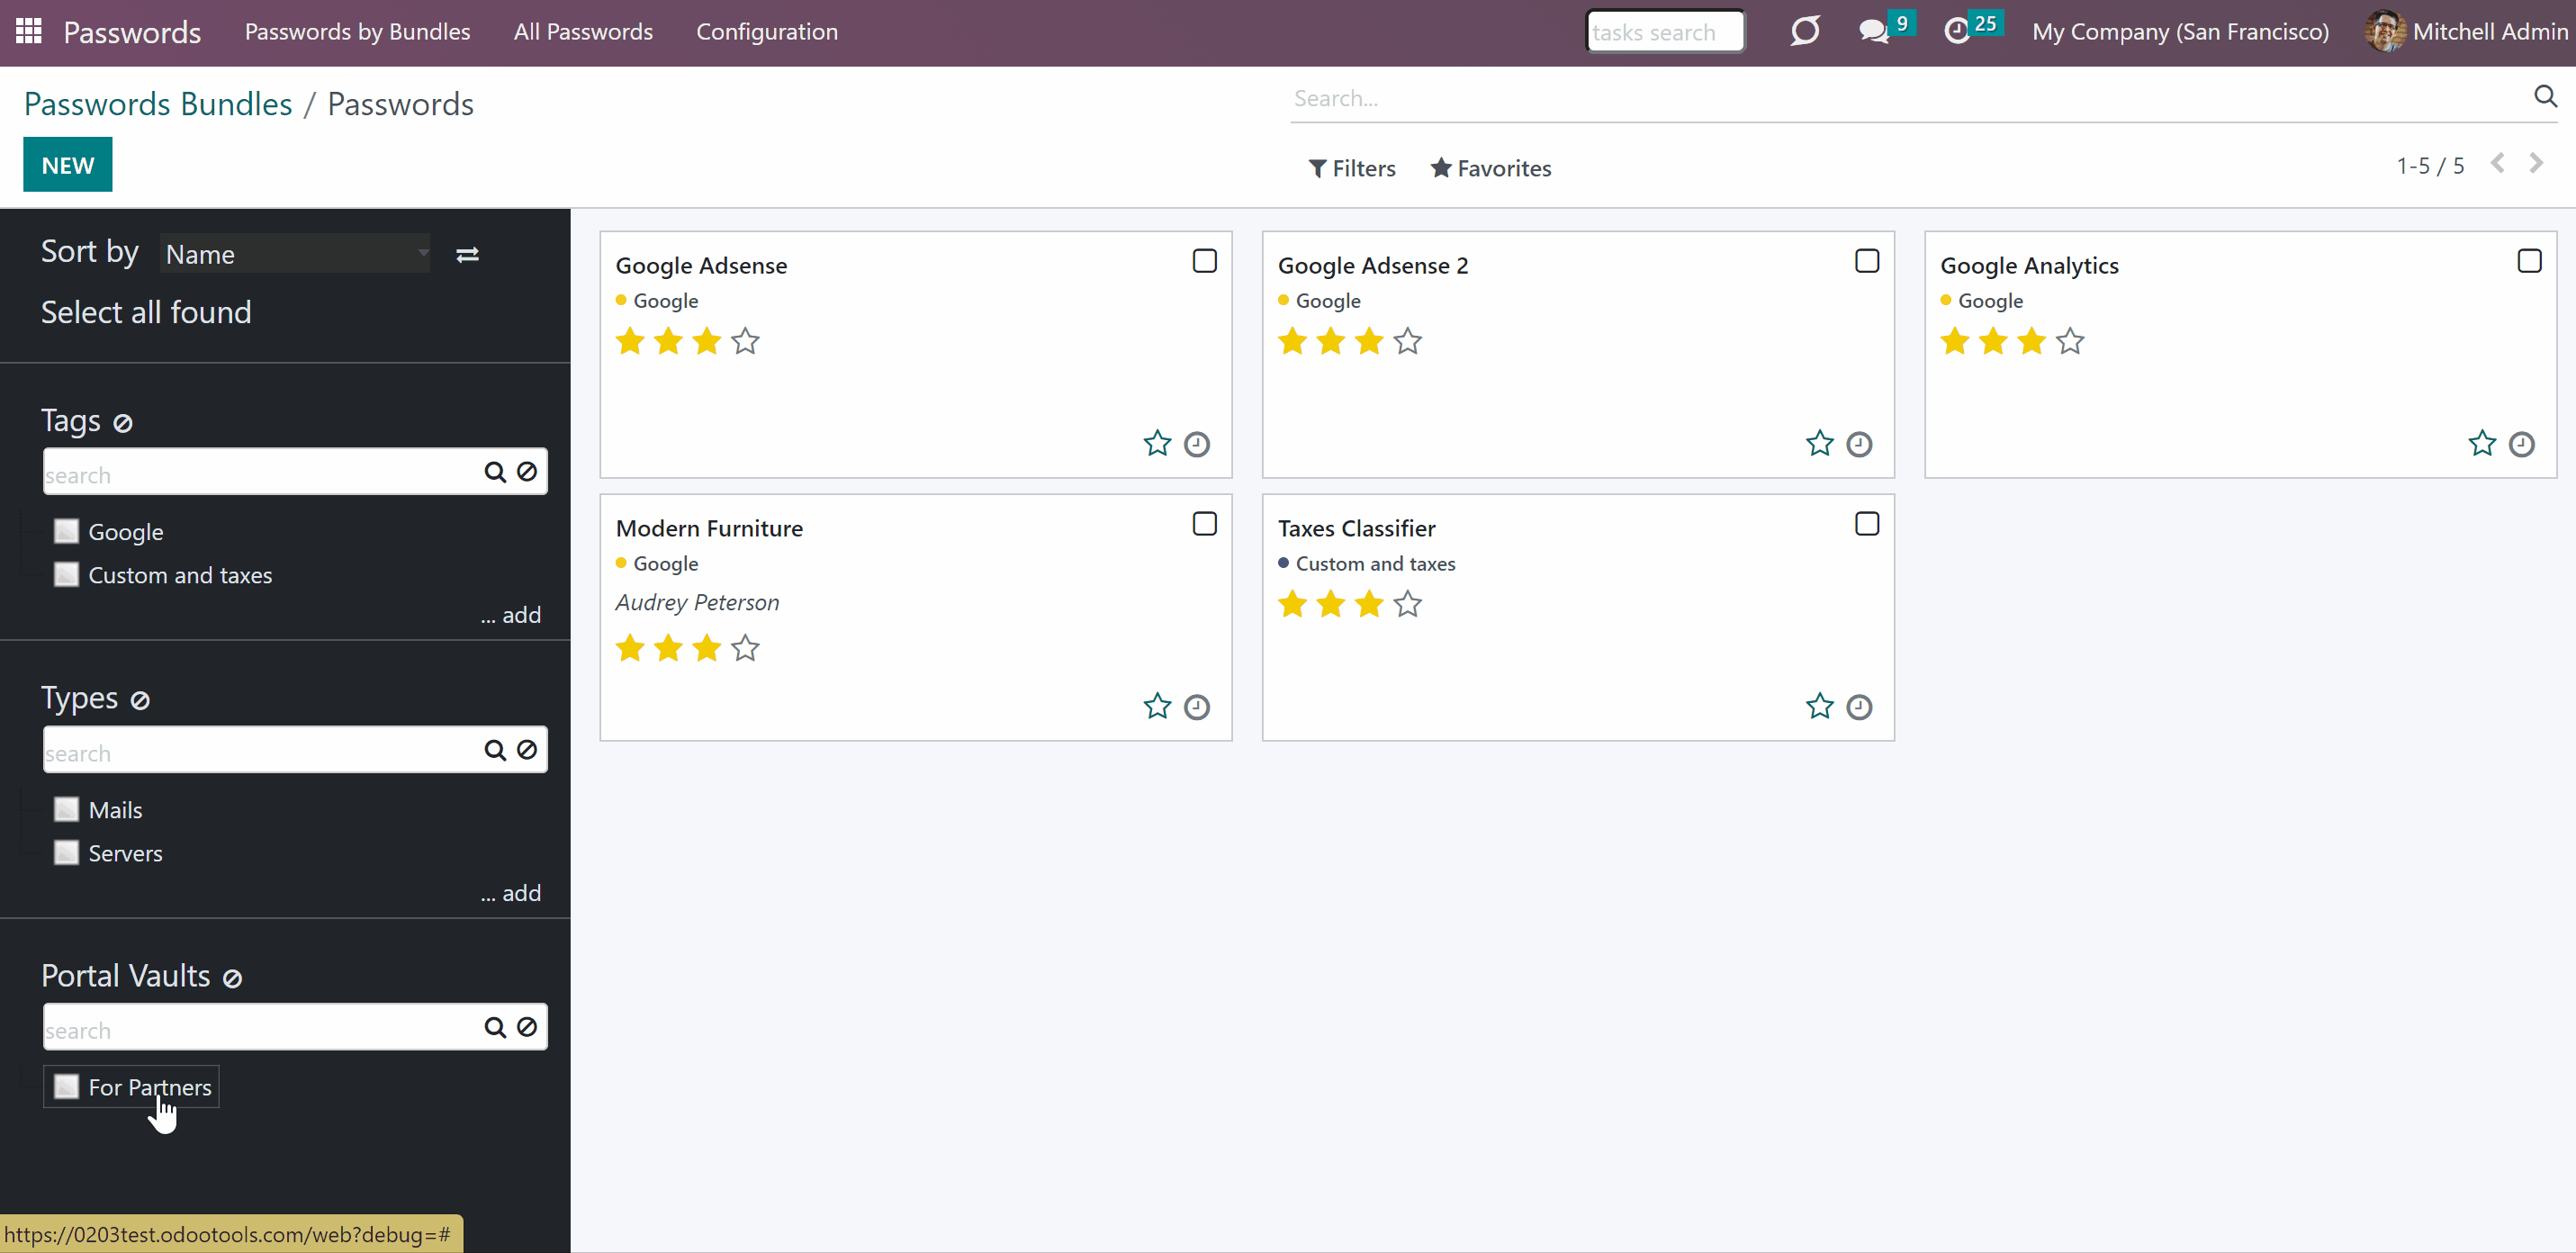This screenshot has width=2576, height=1253.
Task: Clear all selected Types icon beside heading
Action: point(140,701)
